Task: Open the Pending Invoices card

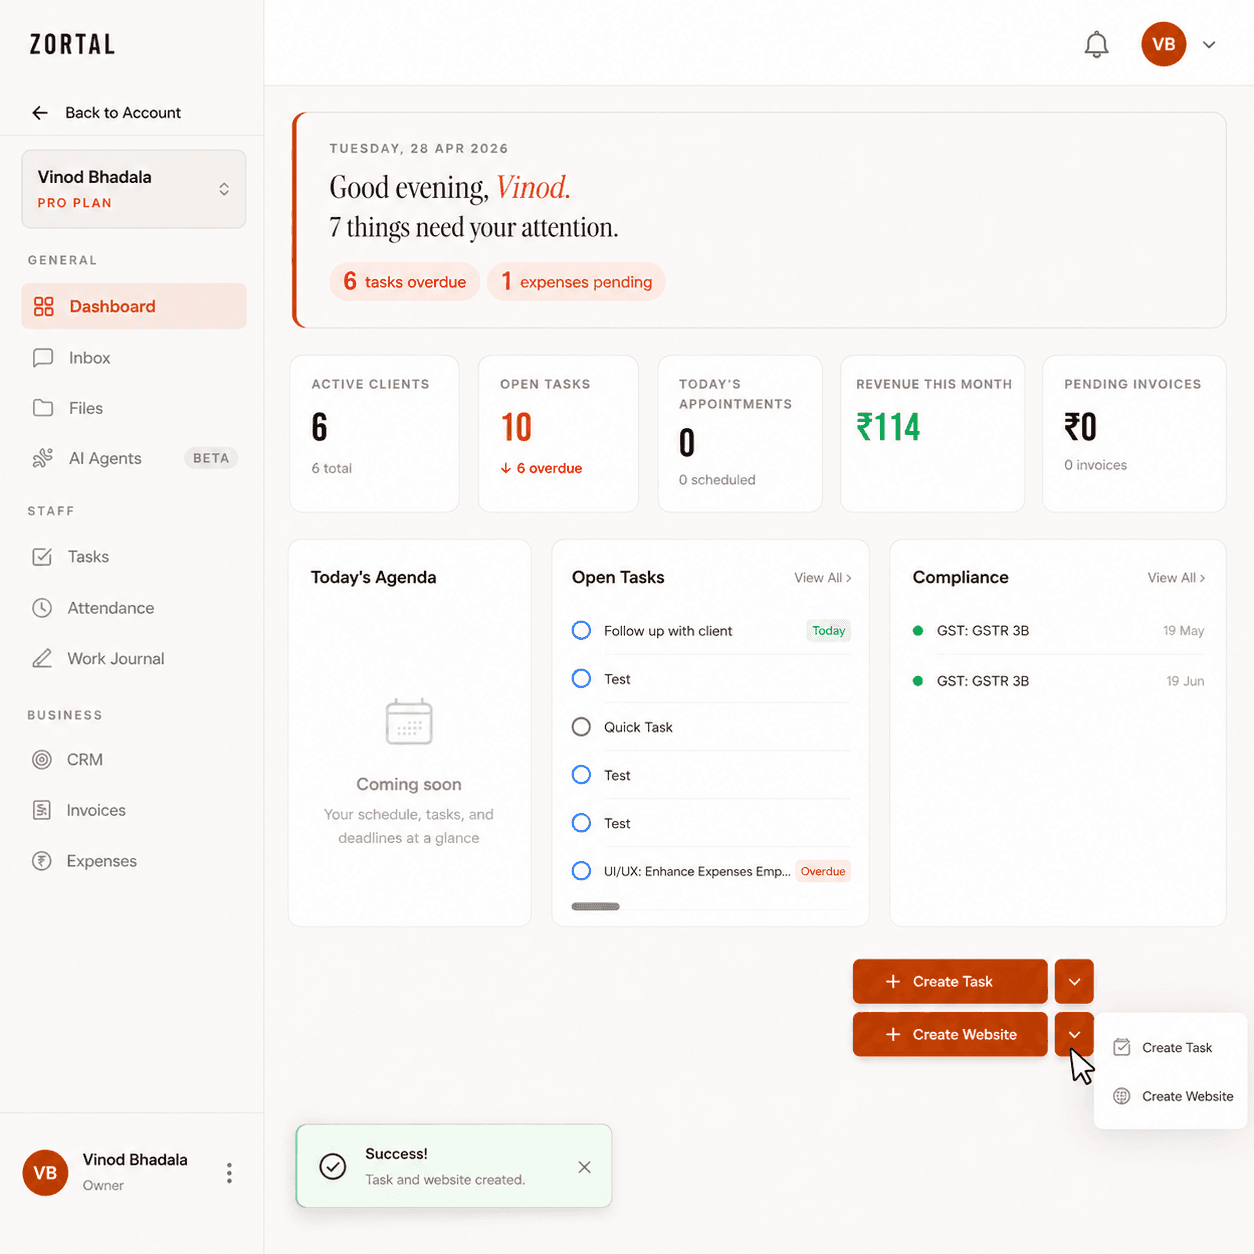Action: coord(1134,433)
